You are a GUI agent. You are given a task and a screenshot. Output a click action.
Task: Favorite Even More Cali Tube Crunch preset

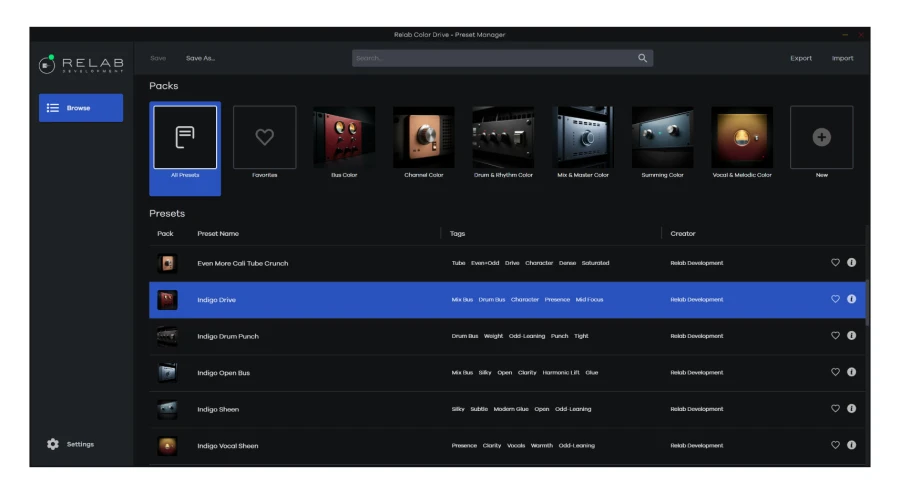tap(835, 263)
